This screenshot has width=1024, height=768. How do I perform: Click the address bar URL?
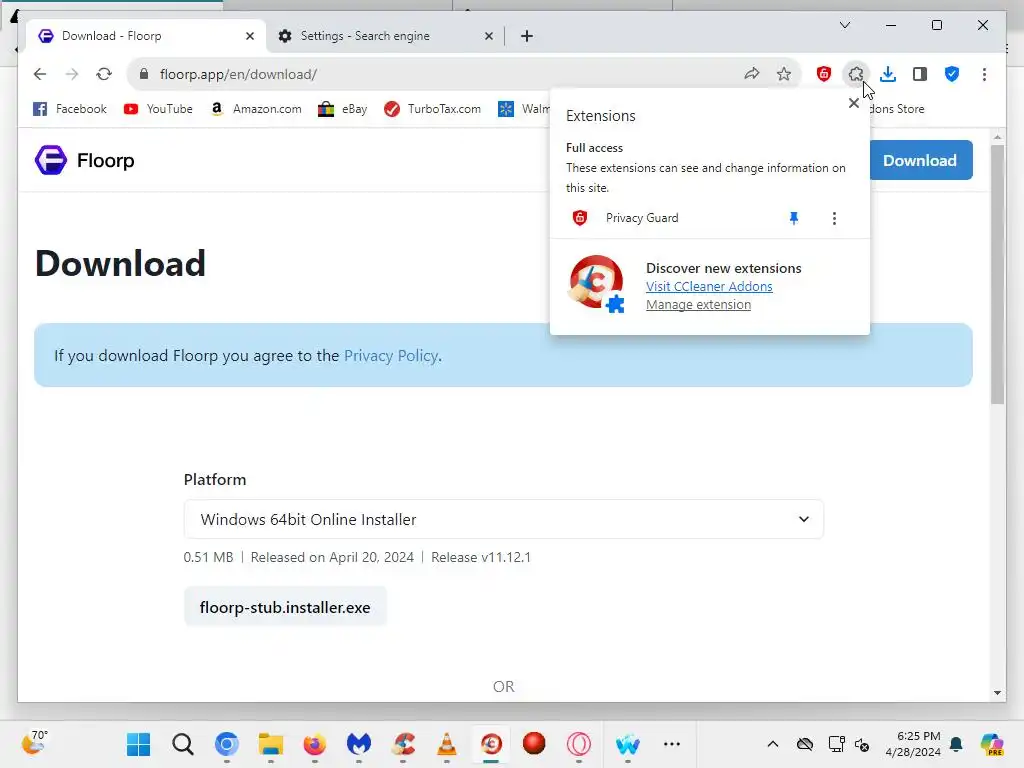[238, 74]
